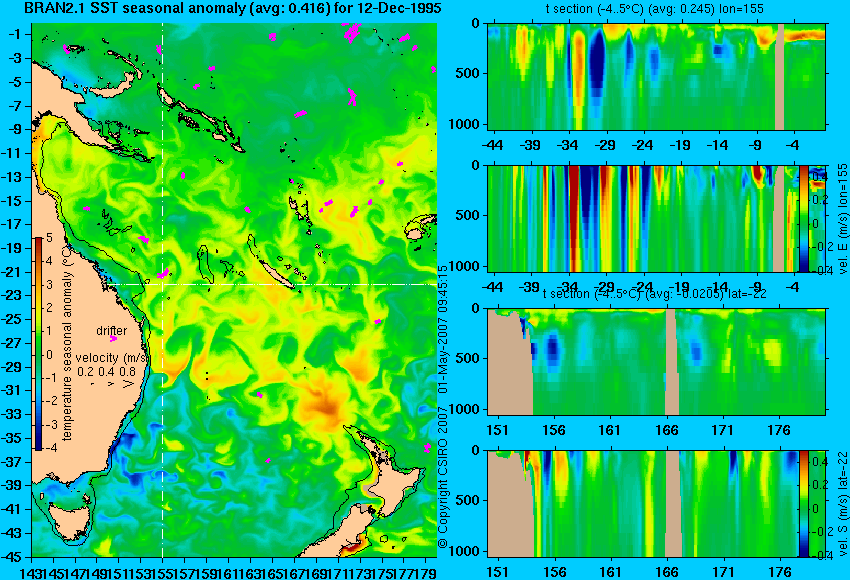The height and width of the screenshot is (580, 850).
Task: Click the vel. S (m/s) colorbar
Action: (x=803, y=504)
